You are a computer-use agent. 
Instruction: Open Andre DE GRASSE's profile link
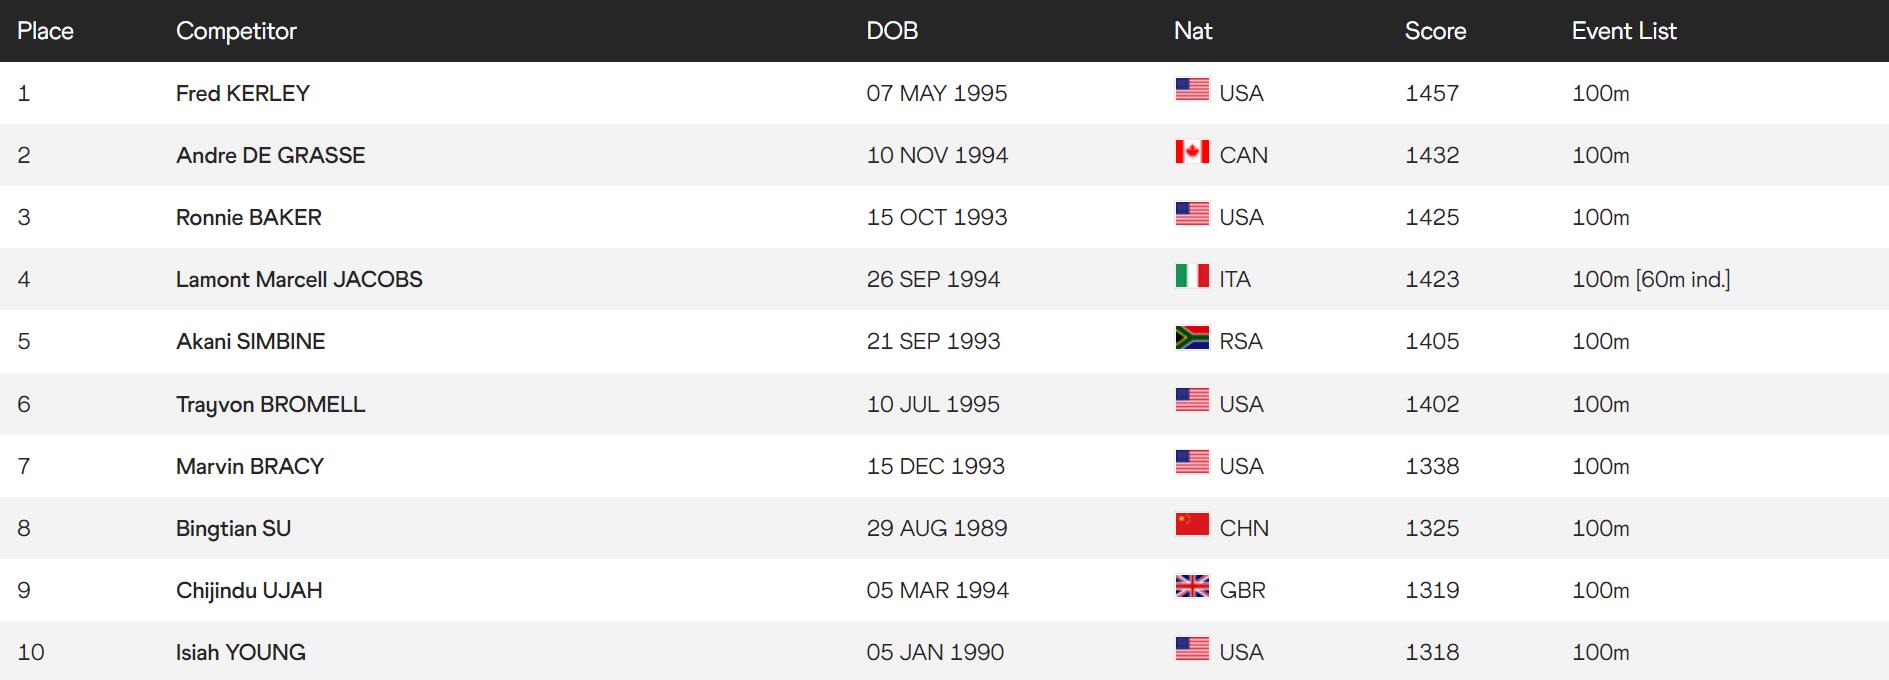pos(270,155)
